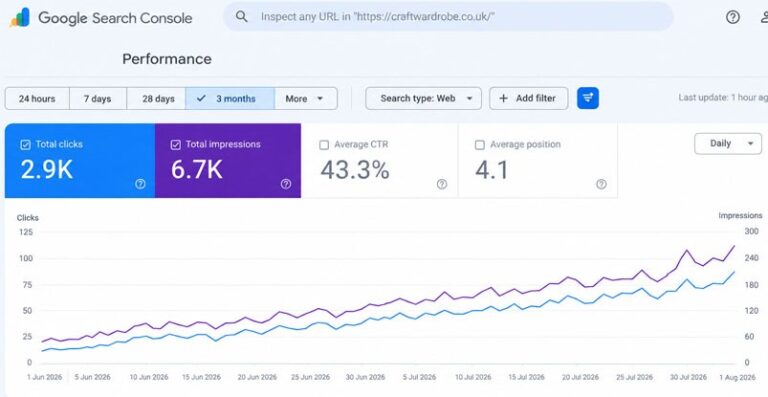The width and height of the screenshot is (768, 397).
Task: Click the Google Search Console logo
Action: (x=19, y=18)
